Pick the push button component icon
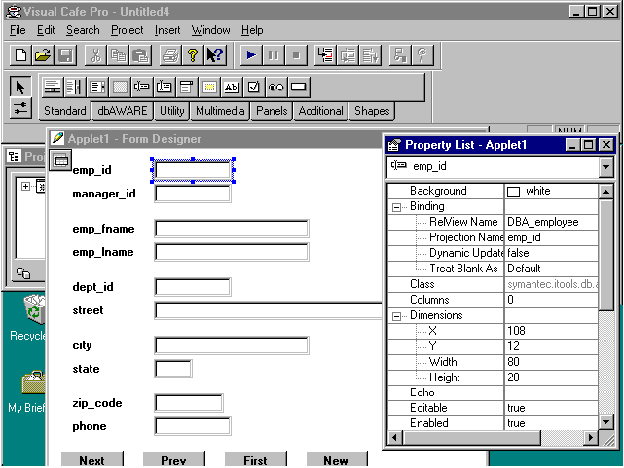Viewport: 624px width, 468px height. point(298,86)
